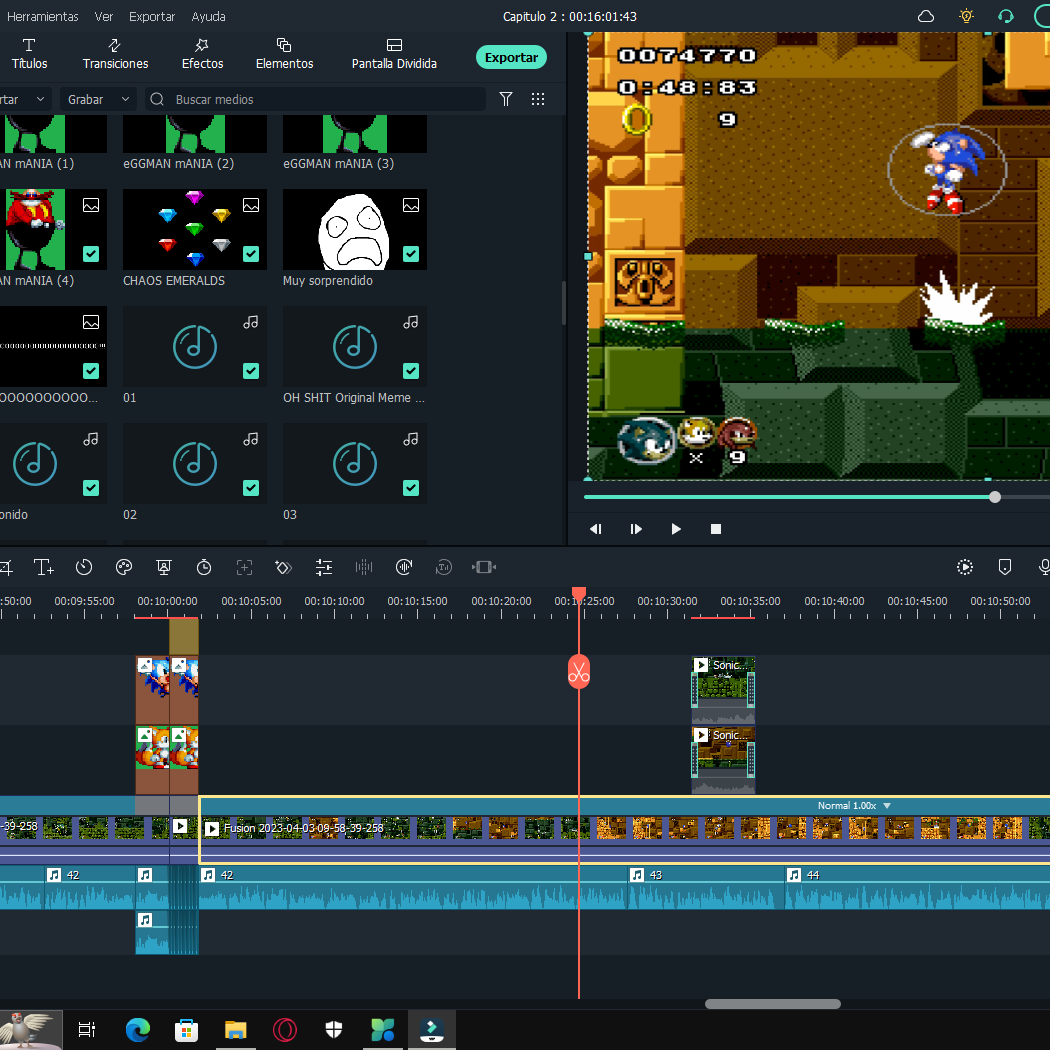Image resolution: width=1050 pixels, height=1050 pixels.
Task: Click the render preview icon
Action: point(965,567)
